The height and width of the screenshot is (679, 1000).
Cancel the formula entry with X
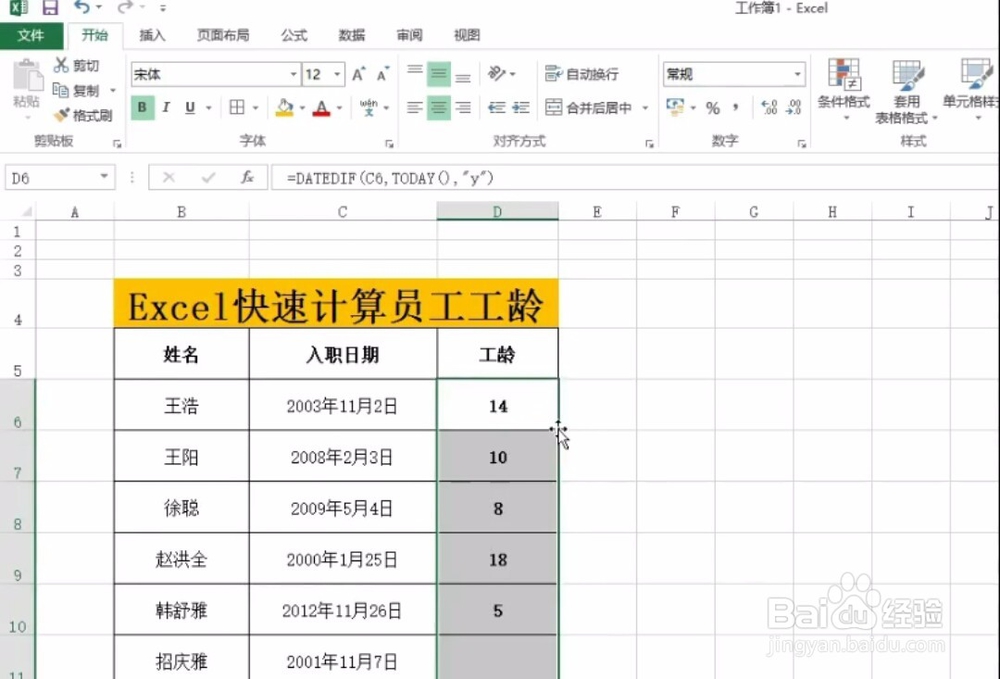tap(169, 178)
